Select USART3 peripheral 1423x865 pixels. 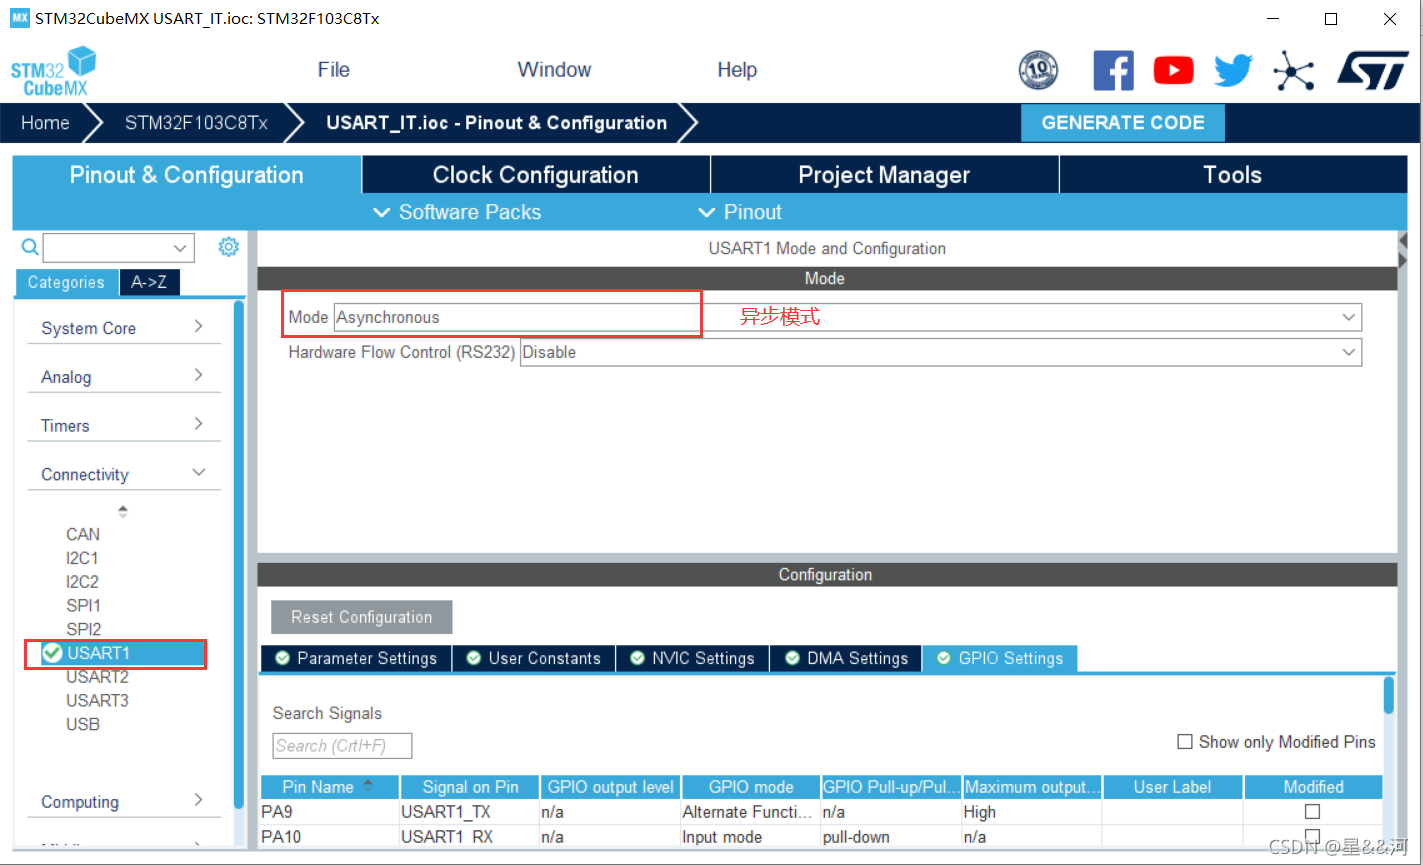pos(97,701)
